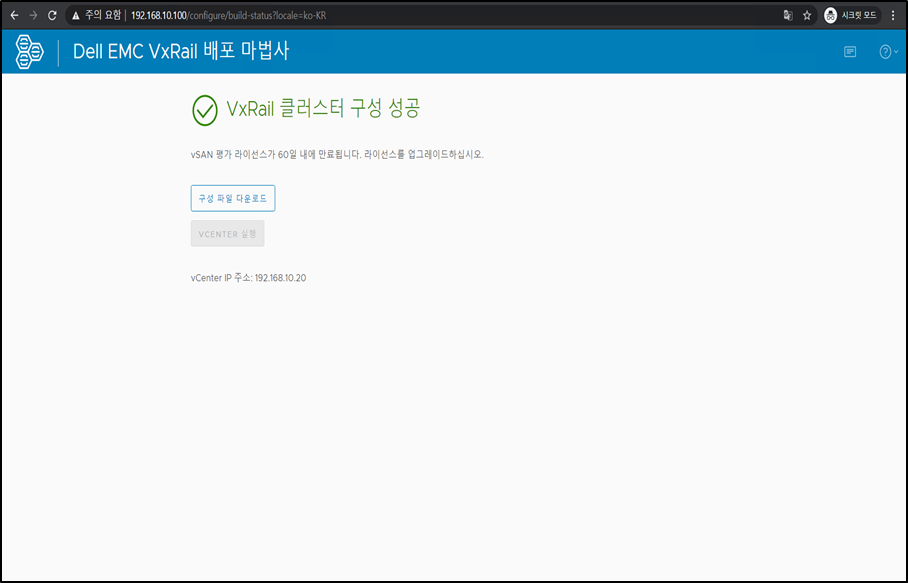Click the browser forward arrow
Viewport: 908px width, 583px height.
(33, 16)
